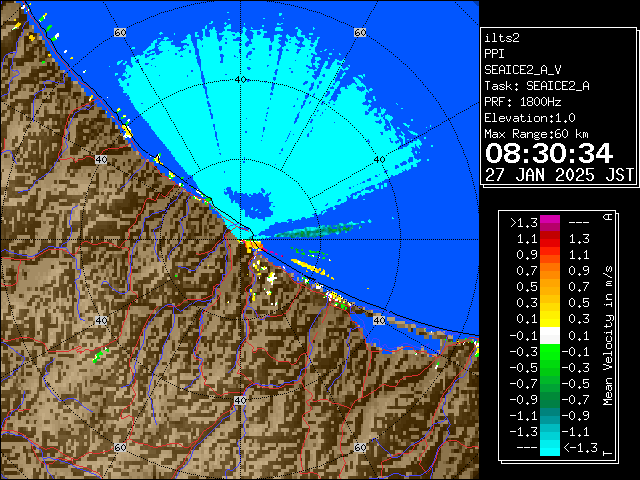This screenshot has height=480, width=640.
Task: Click the green echo cluster inland southwest
Action: point(100,356)
